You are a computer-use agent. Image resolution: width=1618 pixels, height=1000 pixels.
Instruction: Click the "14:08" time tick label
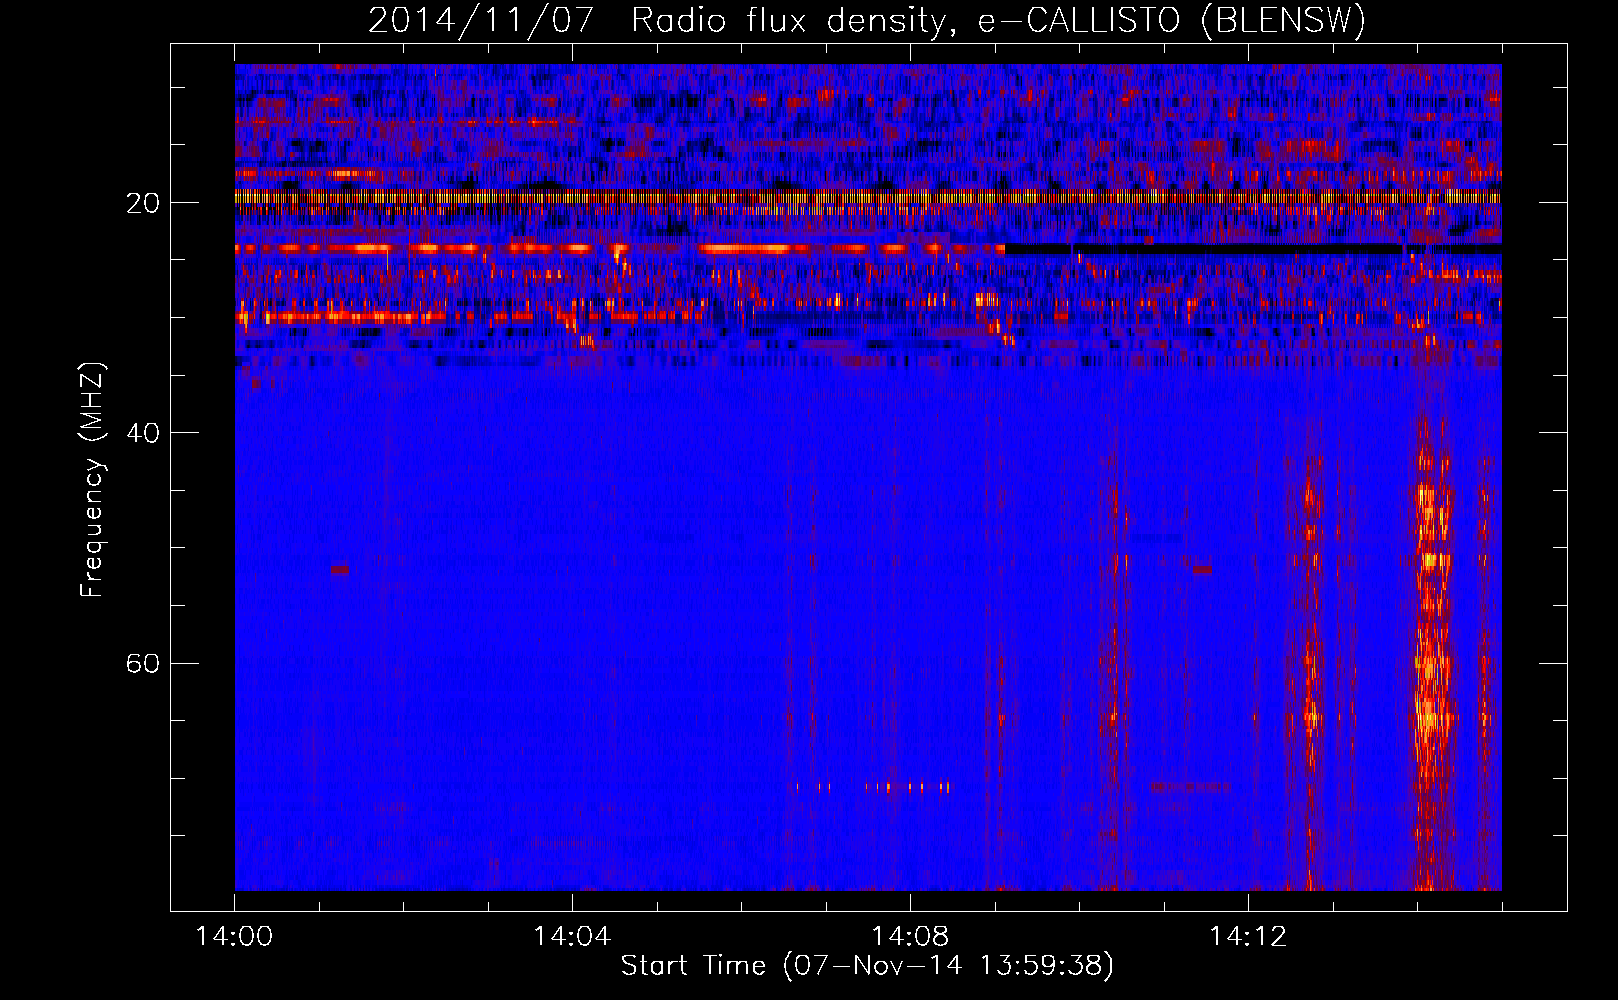pyautogui.click(x=910, y=937)
